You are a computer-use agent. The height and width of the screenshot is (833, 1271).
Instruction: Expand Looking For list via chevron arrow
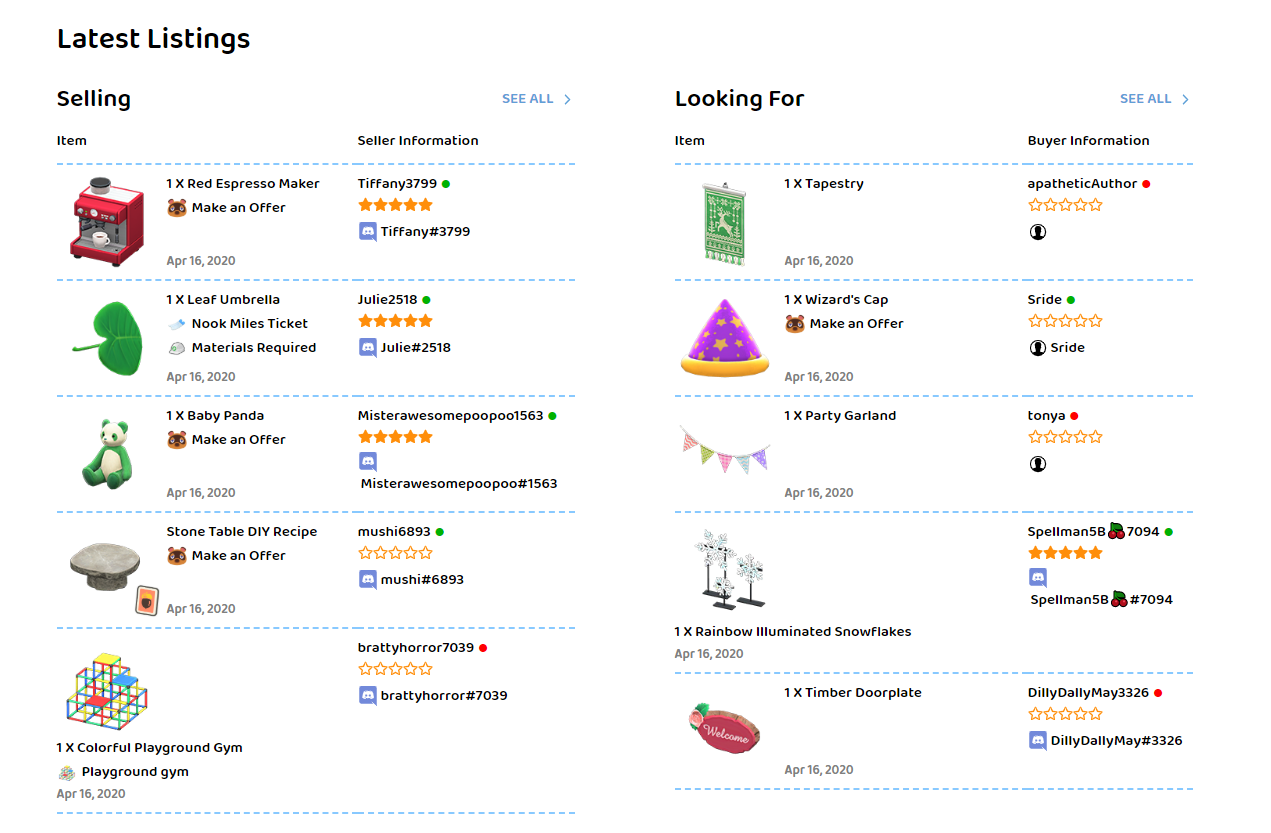1186,99
